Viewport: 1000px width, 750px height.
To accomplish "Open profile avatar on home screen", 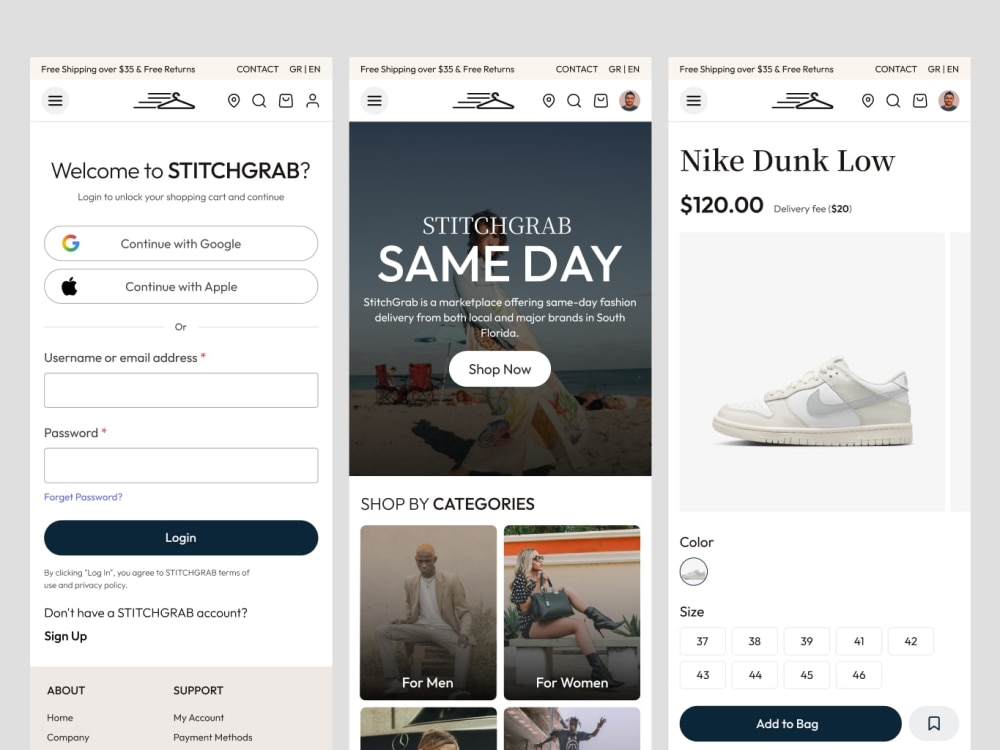I will coord(629,101).
